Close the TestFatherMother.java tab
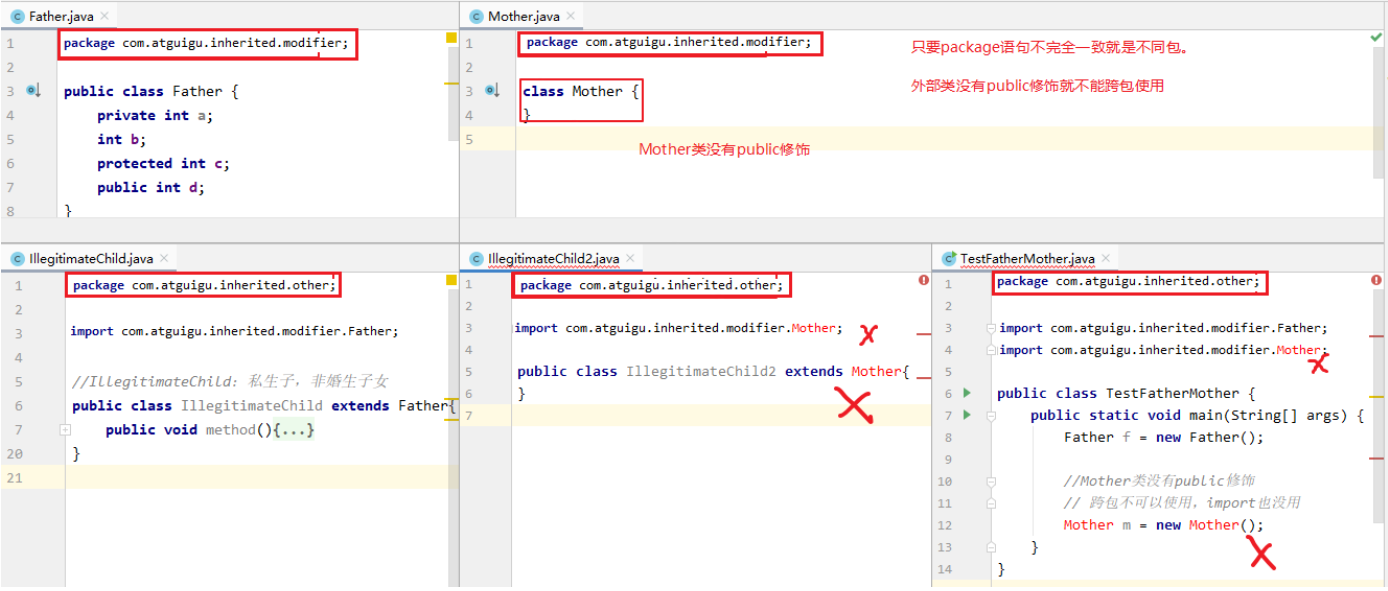This screenshot has width=1388, height=591. tap(1107, 259)
